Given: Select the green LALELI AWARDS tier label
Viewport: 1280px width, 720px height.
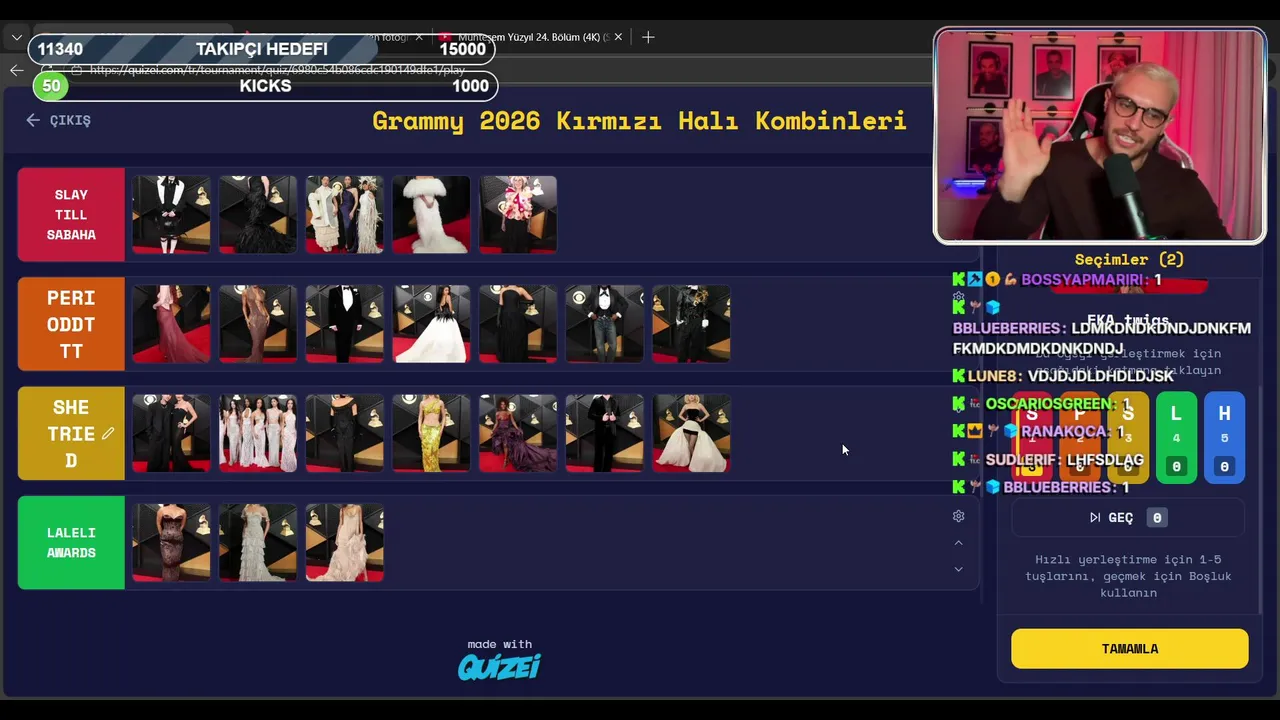Looking at the screenshot, I should pyautogui.click(x=71, y=542).
